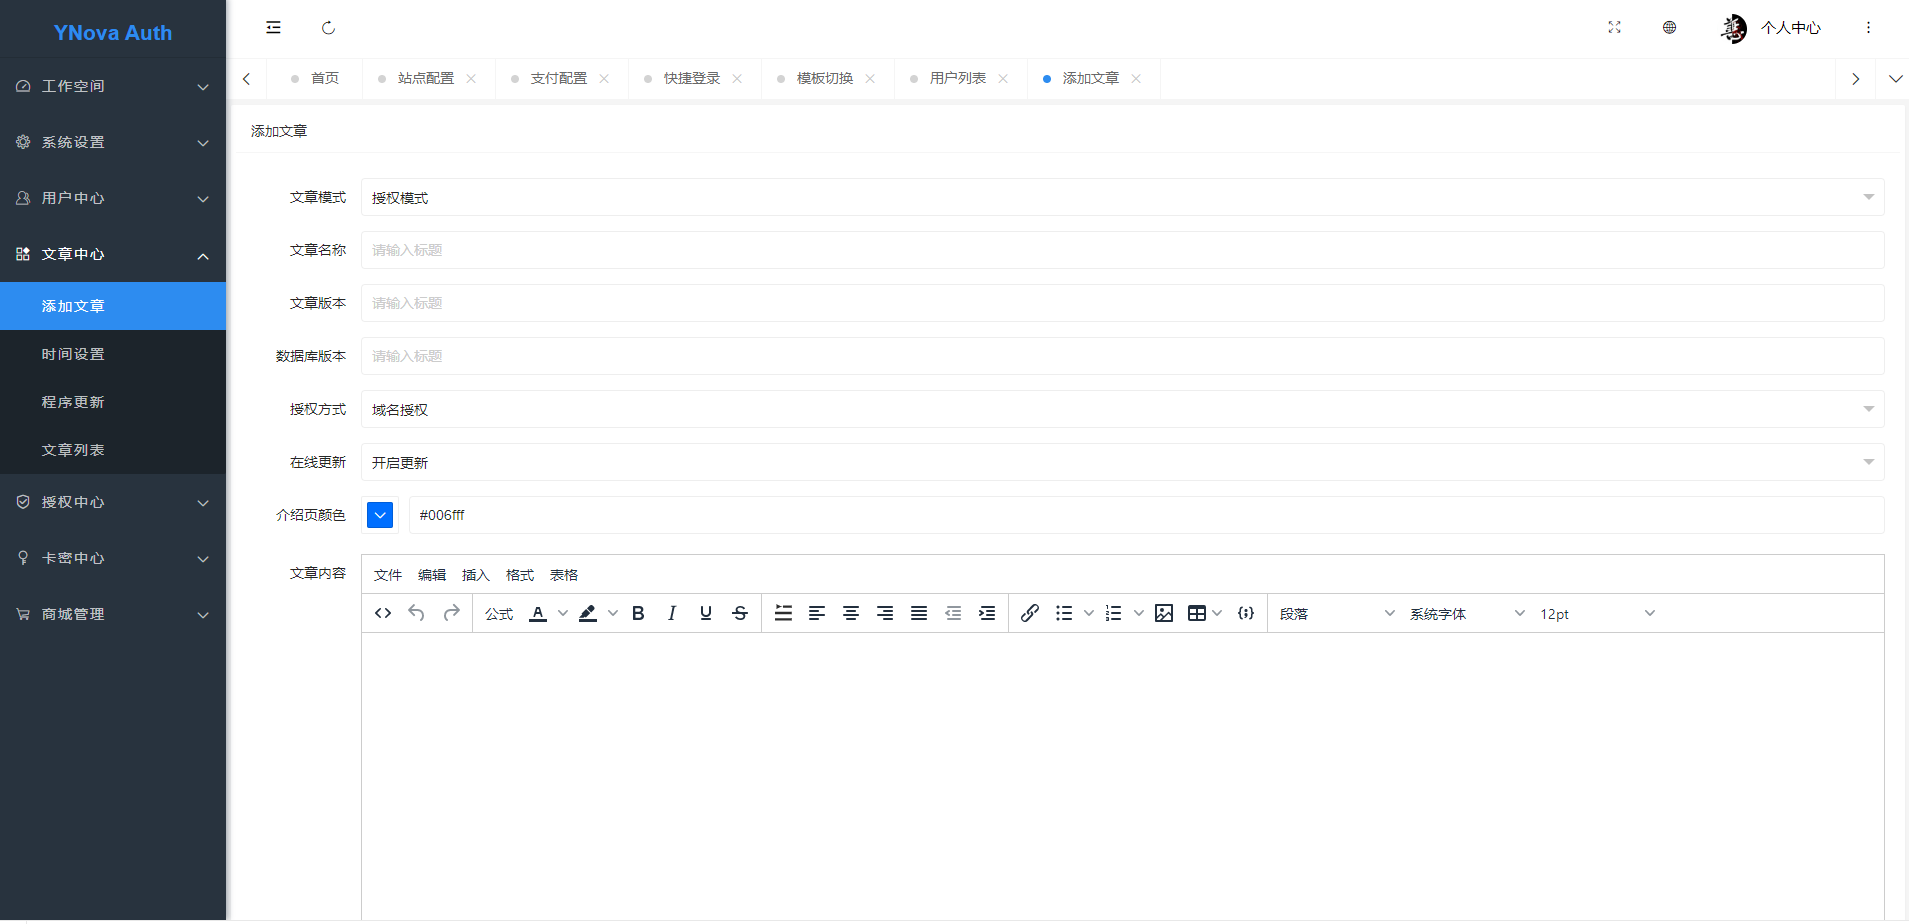Viewport: 1909px width, 924px height.
Task: Toggle fullscreen mode icon
Action: coord(1614,27)
